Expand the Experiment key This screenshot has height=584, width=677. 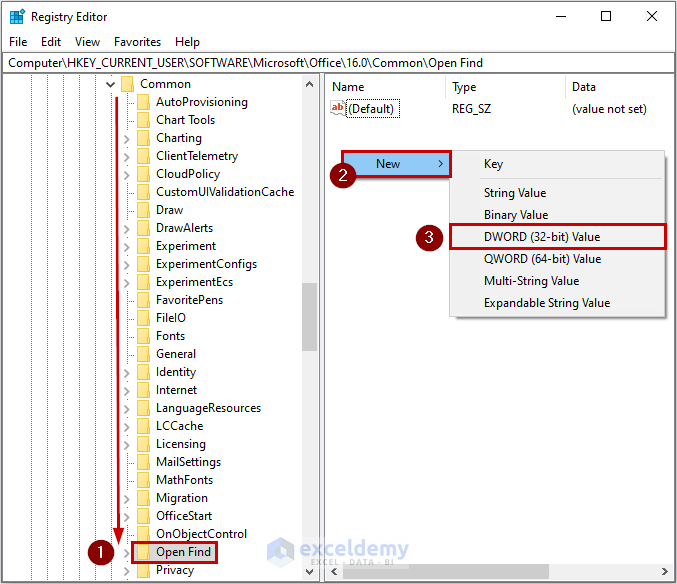127,247
